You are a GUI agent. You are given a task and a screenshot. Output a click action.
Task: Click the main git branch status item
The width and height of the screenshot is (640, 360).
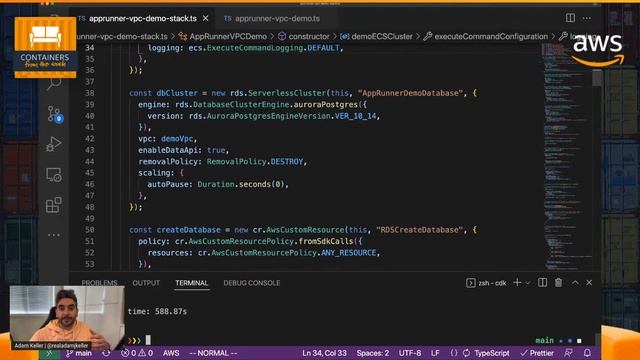pyautogui.click(x=79, y=353)
